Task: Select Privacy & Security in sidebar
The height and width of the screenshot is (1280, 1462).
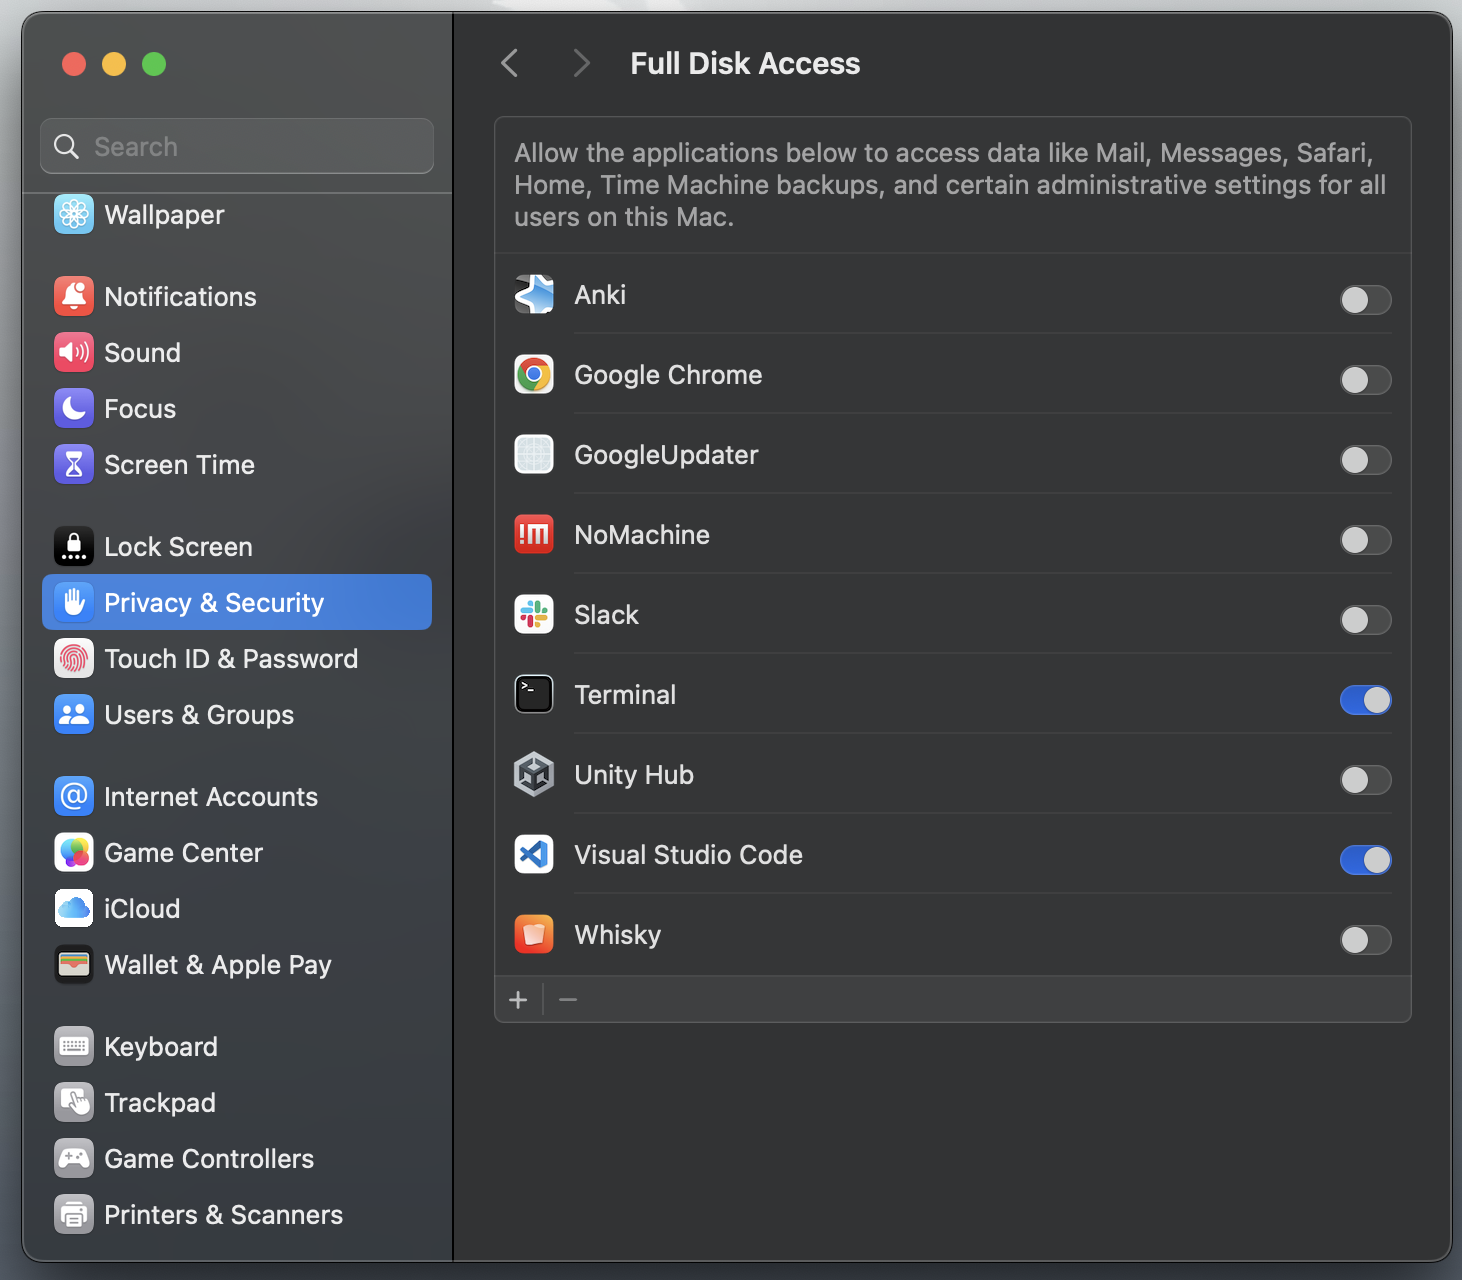Action: click(x=237, y=602)
